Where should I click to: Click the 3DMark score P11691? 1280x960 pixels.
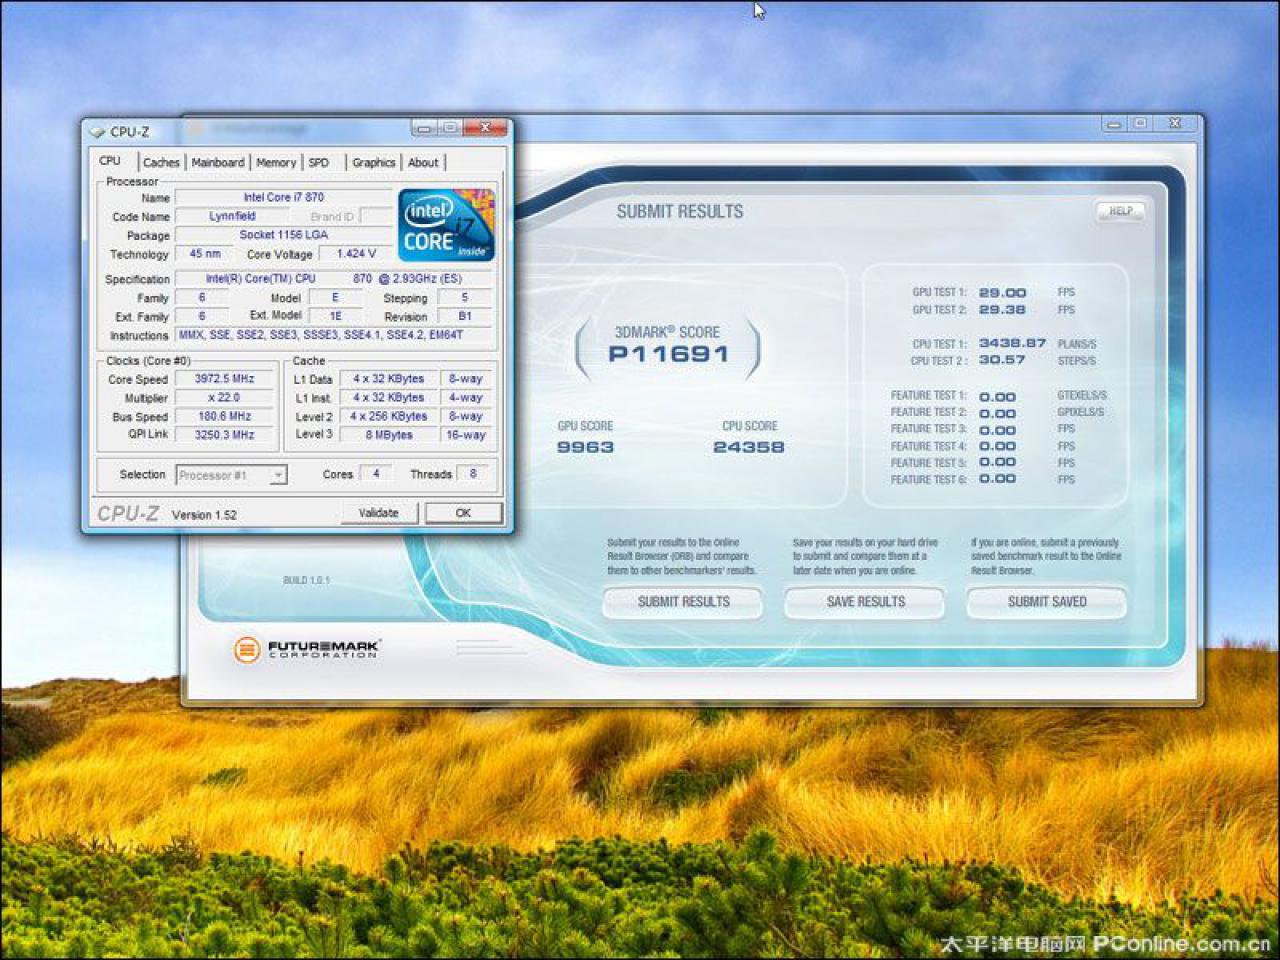pyautogui.click(x=669, y=354)
